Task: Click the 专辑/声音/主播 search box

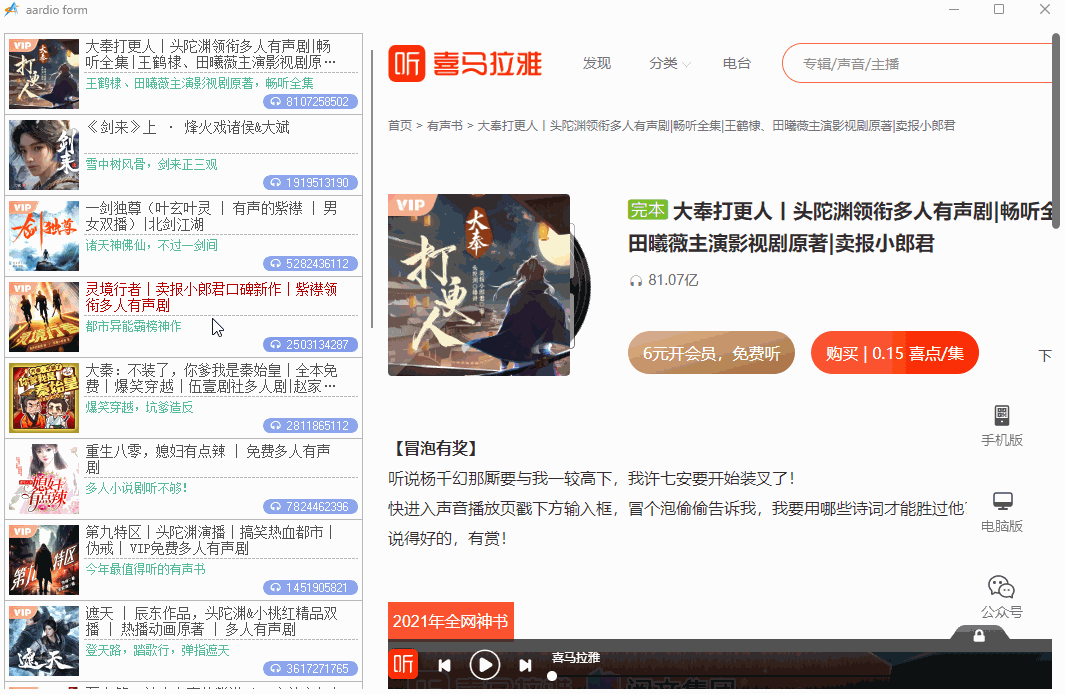Action: pos(917,64)
